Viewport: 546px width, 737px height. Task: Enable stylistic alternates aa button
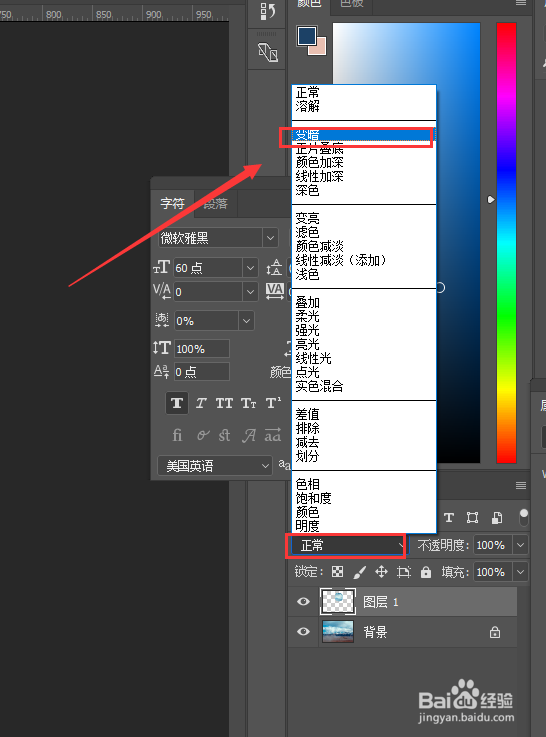[273, 435]
